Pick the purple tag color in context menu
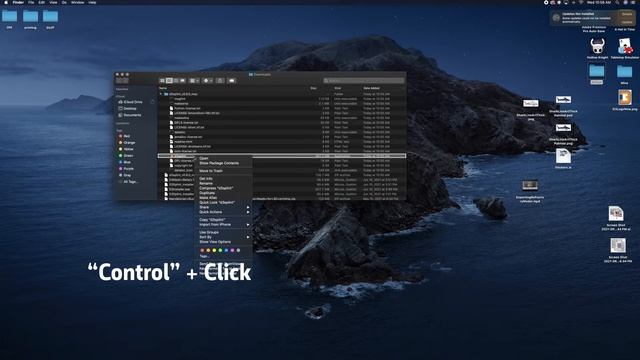Viewport: 640px width, 360px height. pyautogui.click(x=232, y=250)
